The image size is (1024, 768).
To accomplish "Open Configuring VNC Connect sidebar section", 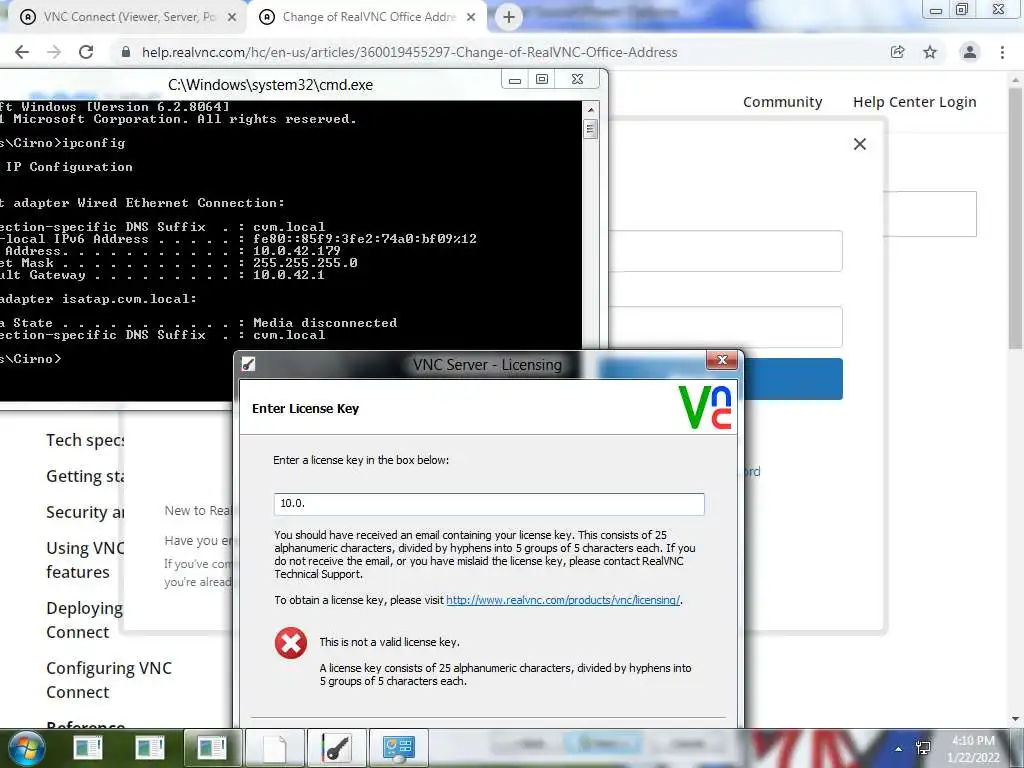I will tap(109, 680).
